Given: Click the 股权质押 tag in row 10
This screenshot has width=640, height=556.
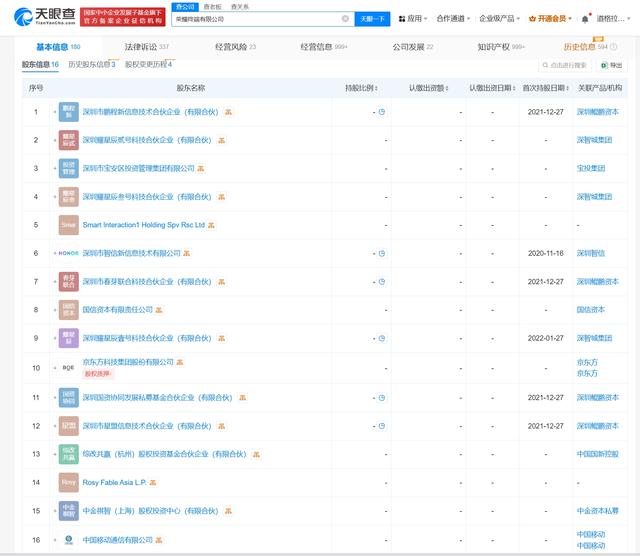Looking at the screenshot, I should (98, 374).
